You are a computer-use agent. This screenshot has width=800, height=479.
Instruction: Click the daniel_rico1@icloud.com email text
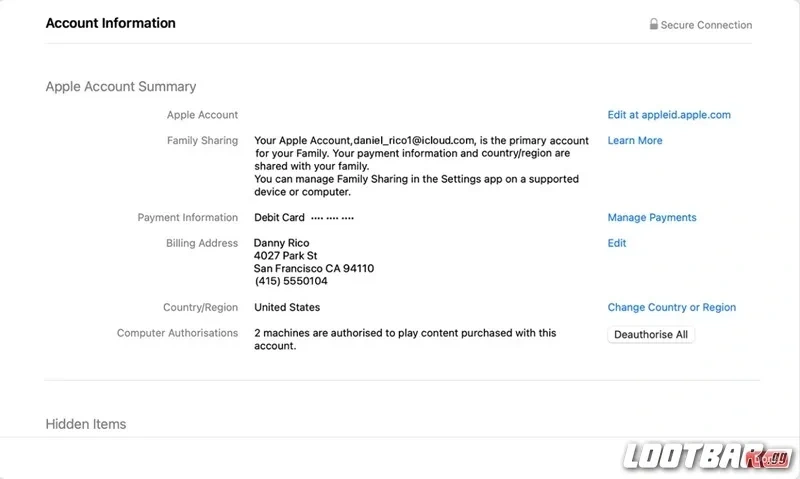[414, 140]
